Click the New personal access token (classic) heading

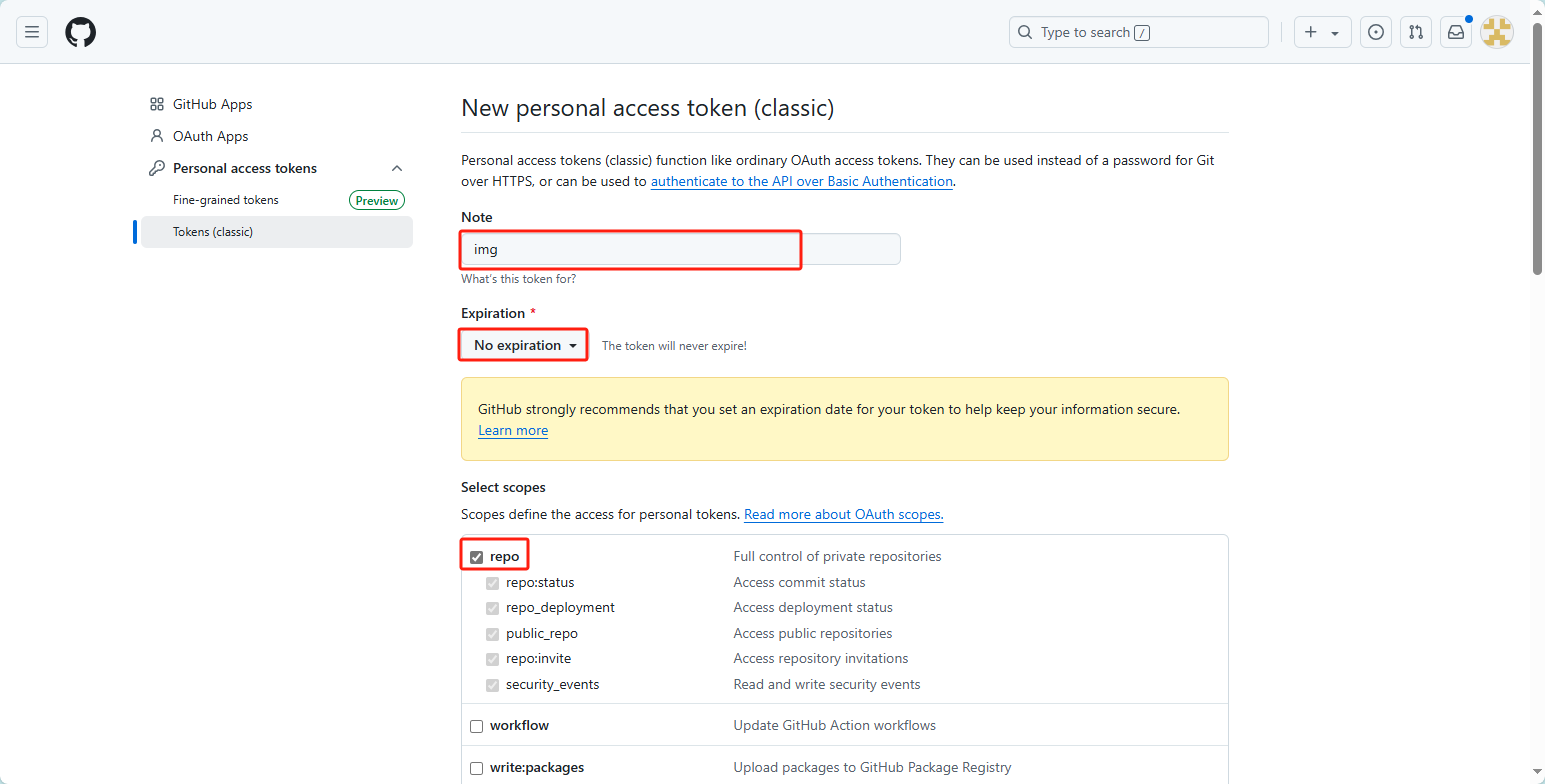648,108
